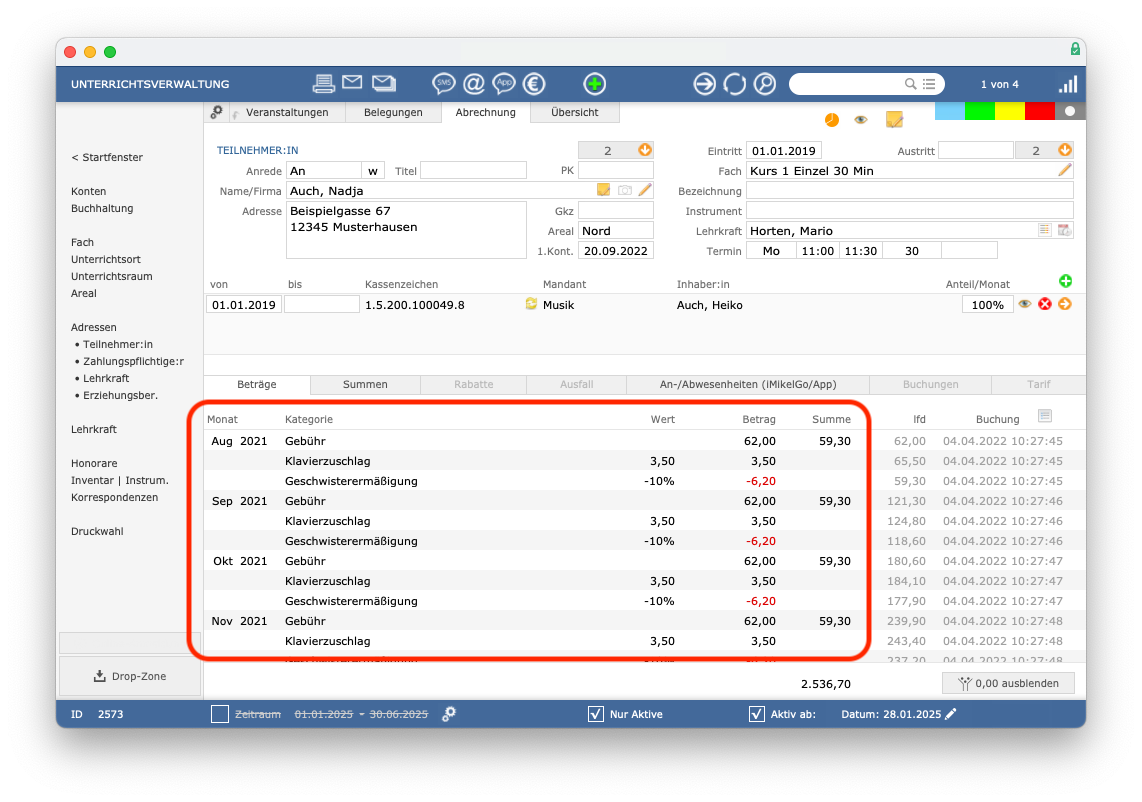Open the SMS speech bubble icon
The height and width of the screenshot is (802, 1142).
click(443, 84)
